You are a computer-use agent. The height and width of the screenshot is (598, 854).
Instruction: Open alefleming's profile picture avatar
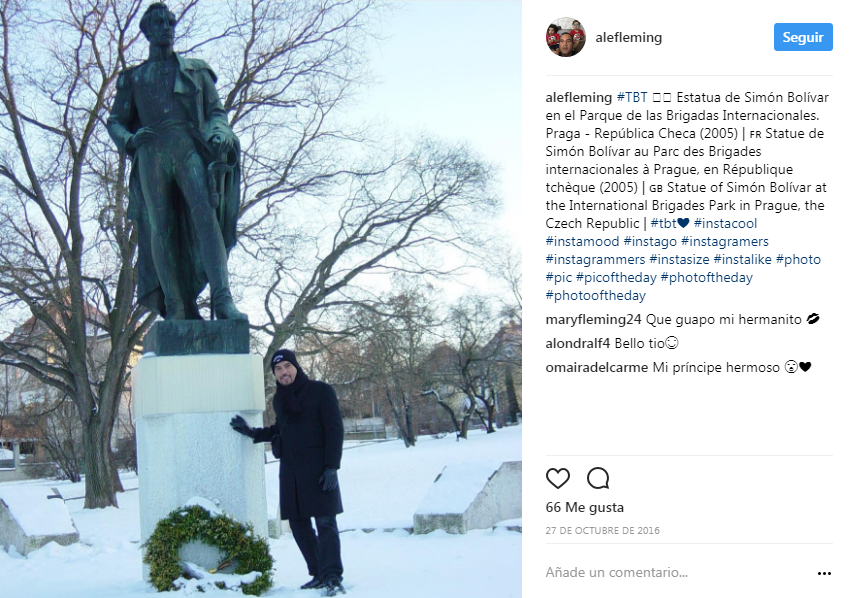click(x=566, y=37)
